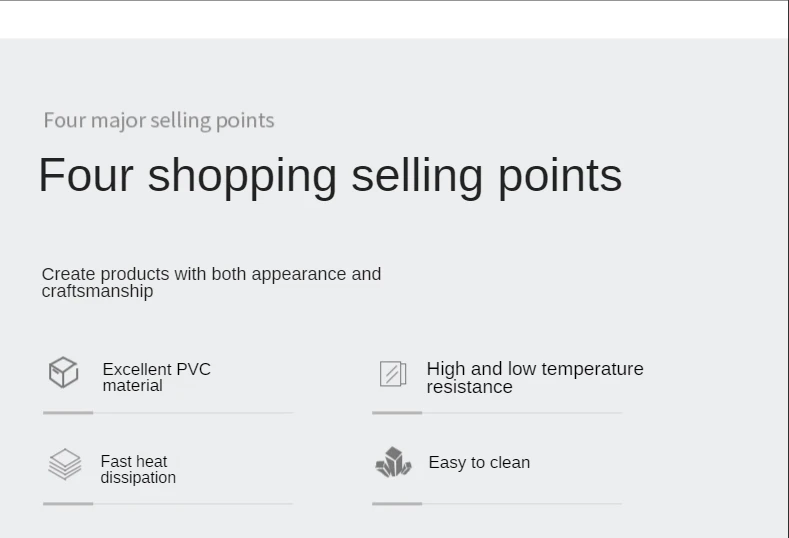The width and height of the screenshot is (789, 538).
Task: Click the light divider line under Easy to clean
Action: pyautogui.click(x=522, y=503)
